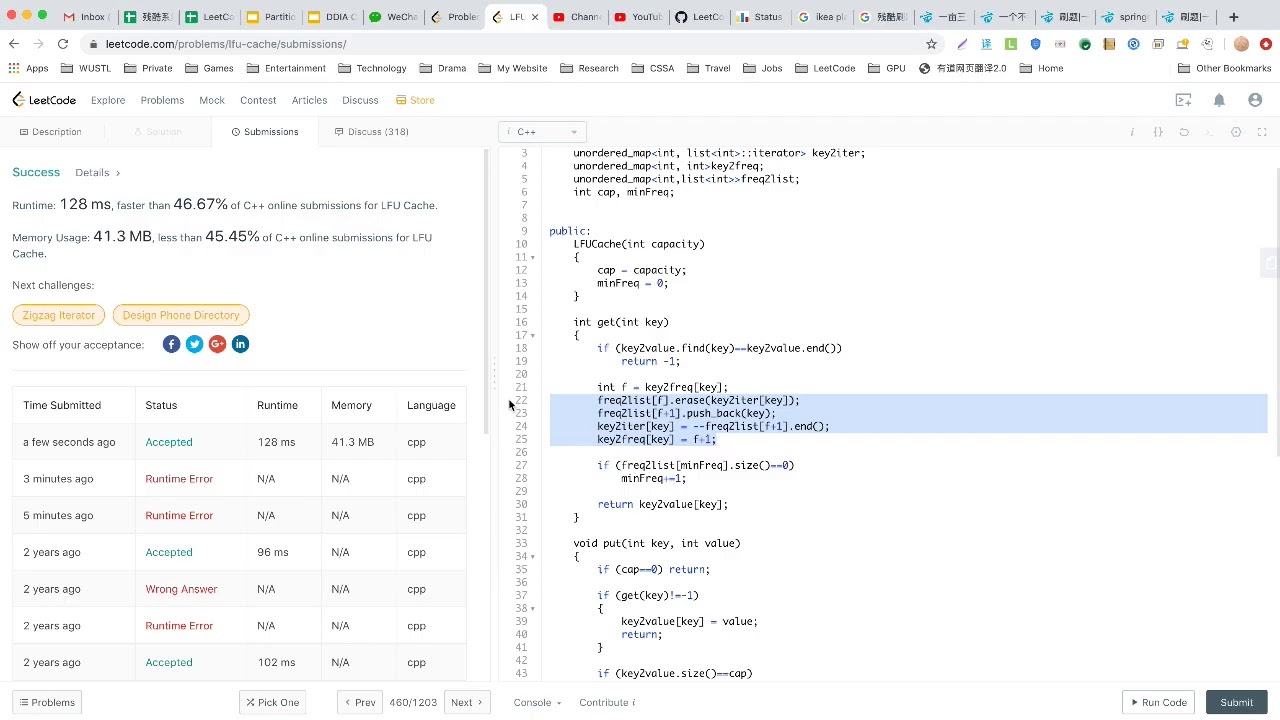Collapse code fold at line 17

(533, 335)
